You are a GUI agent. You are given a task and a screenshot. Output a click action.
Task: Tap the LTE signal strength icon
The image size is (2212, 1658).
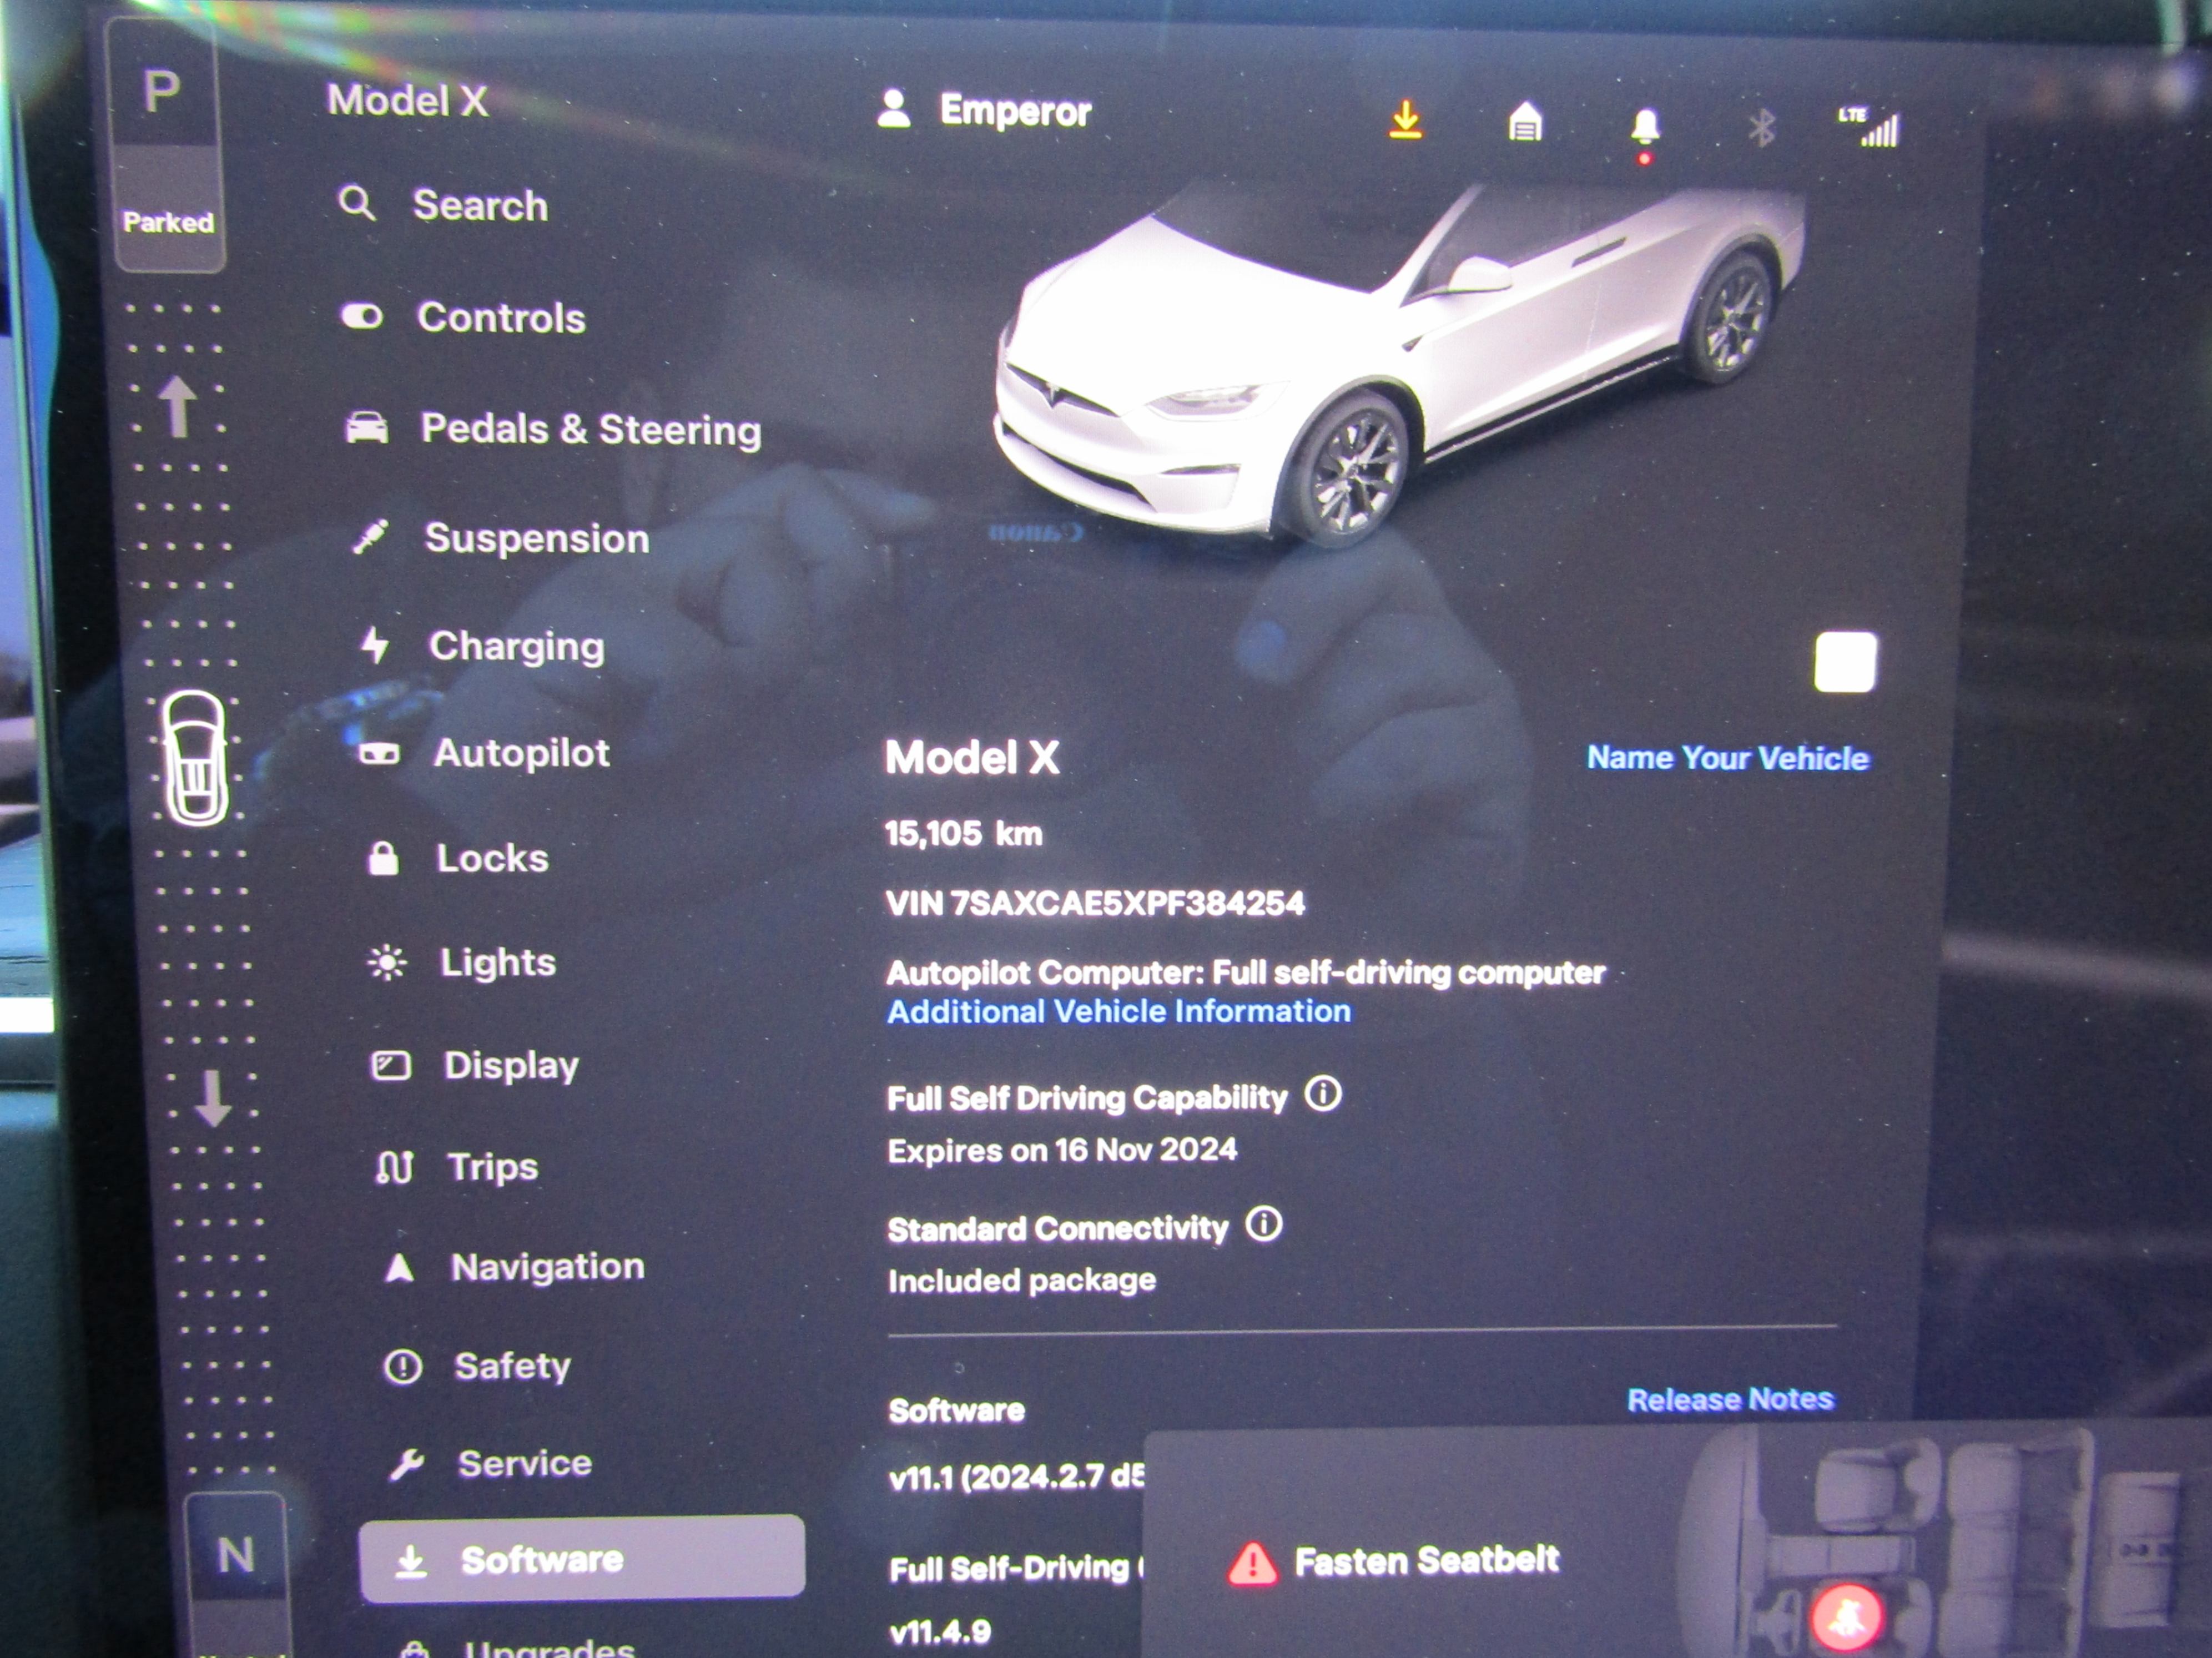(x=1870, y=127)
